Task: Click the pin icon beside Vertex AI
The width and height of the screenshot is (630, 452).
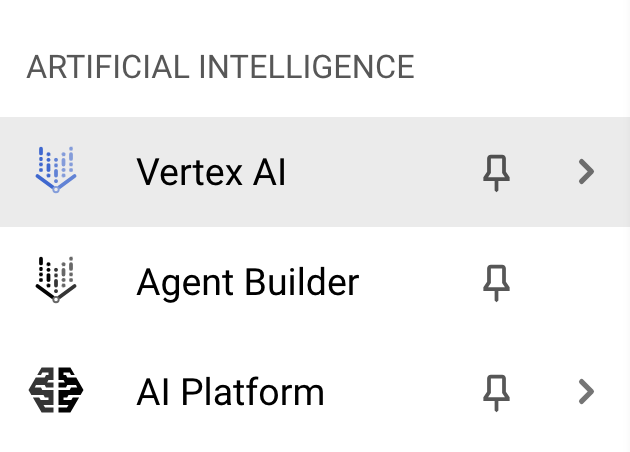Action: click(x=496, y=173)
